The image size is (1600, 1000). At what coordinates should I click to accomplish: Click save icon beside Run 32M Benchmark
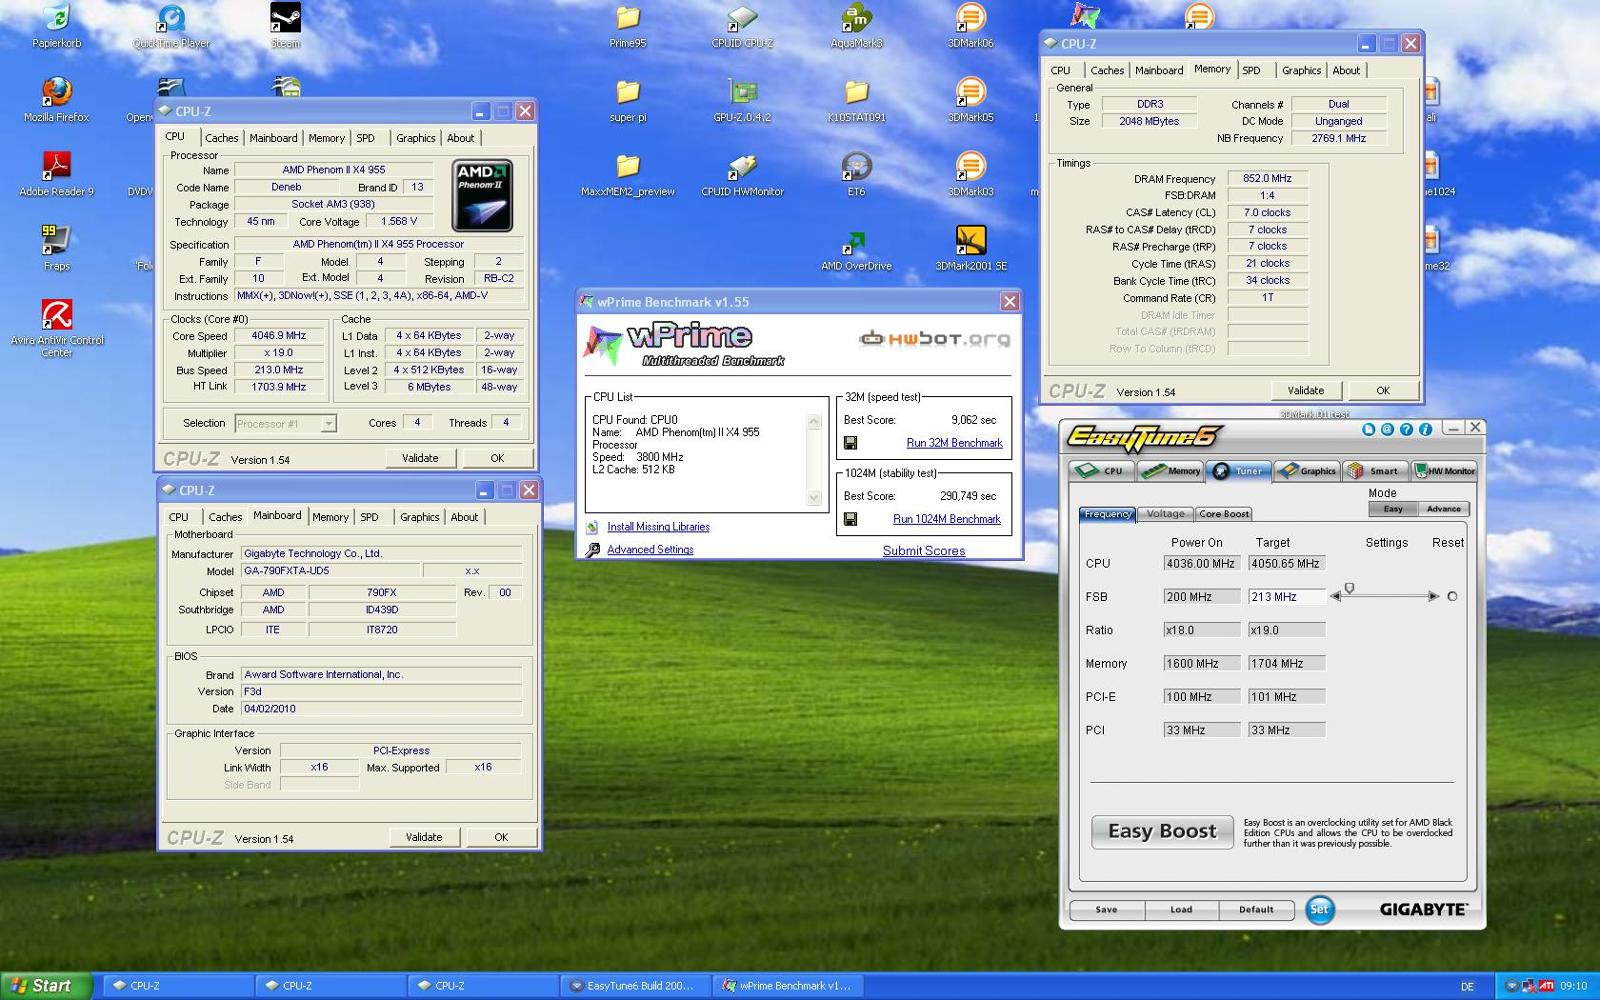coord(850,443)
